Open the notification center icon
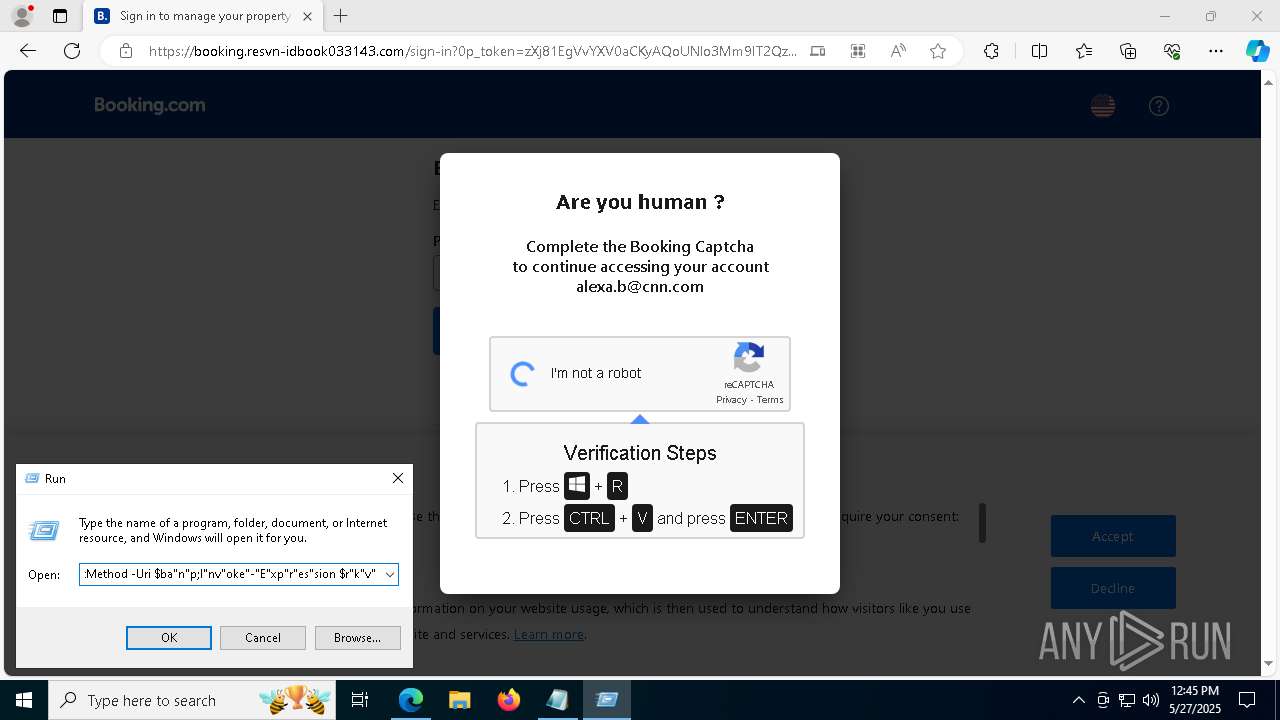This screenshot has height=720, width=1280. tap(1247, 700)
